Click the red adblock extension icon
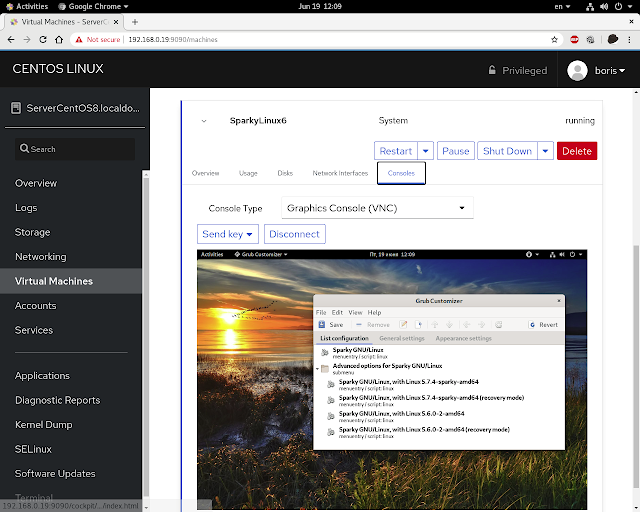The height and width of the screenshot is (512, 640). [x=574, y=40]
